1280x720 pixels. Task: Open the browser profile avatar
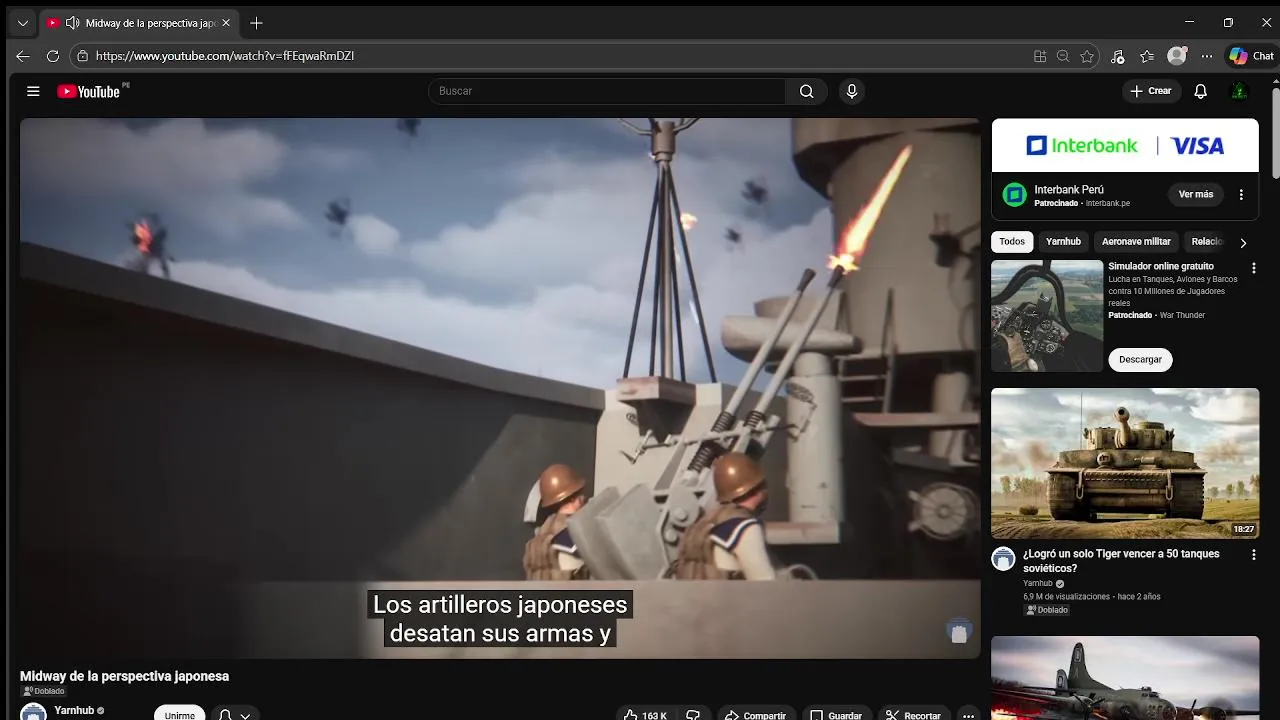(x=1177, y=56)
